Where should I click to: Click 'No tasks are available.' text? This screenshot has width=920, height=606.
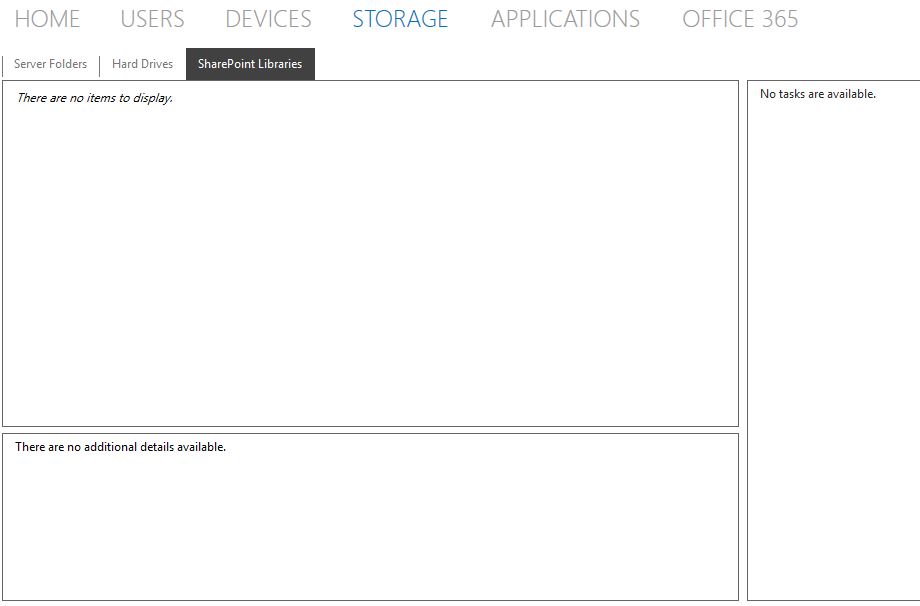[x=817, y=94]
